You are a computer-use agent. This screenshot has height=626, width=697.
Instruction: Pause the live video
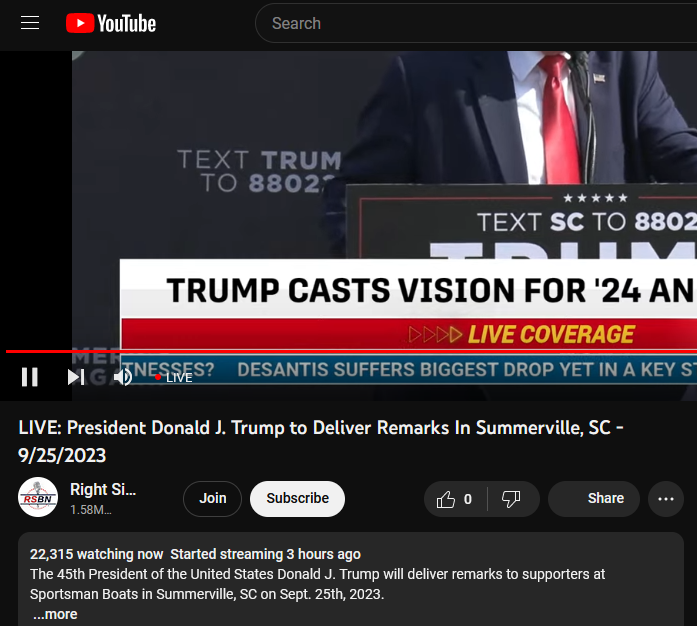[30, 377]
